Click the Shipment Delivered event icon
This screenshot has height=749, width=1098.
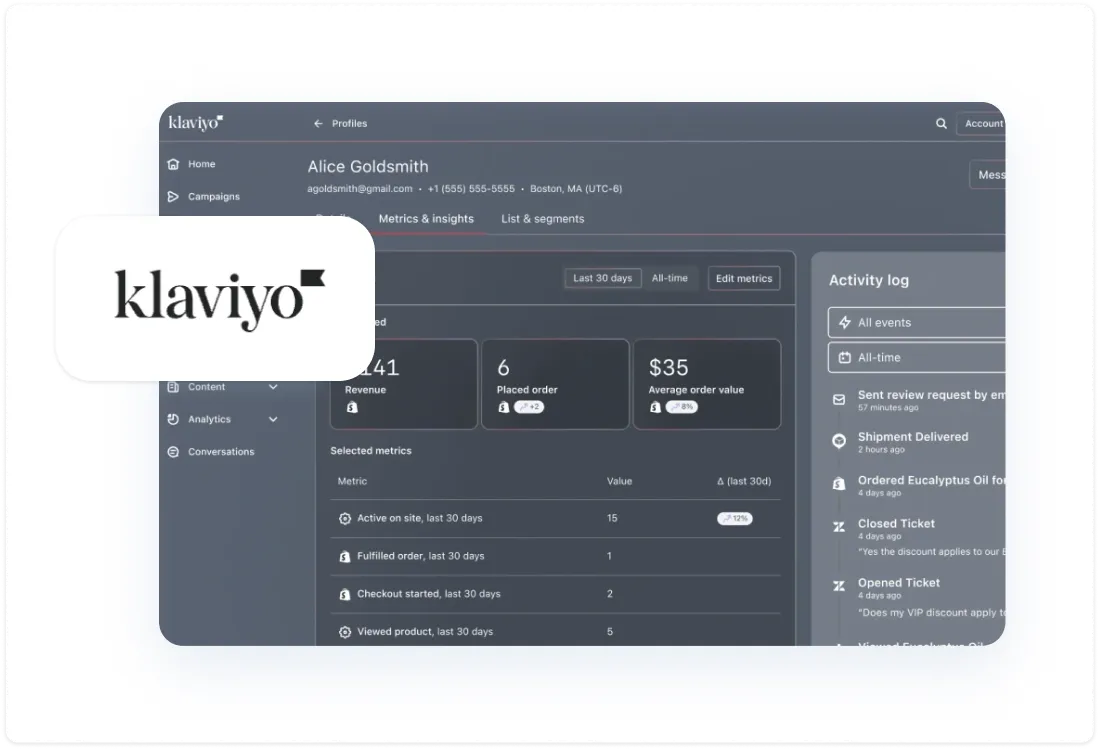839,441
